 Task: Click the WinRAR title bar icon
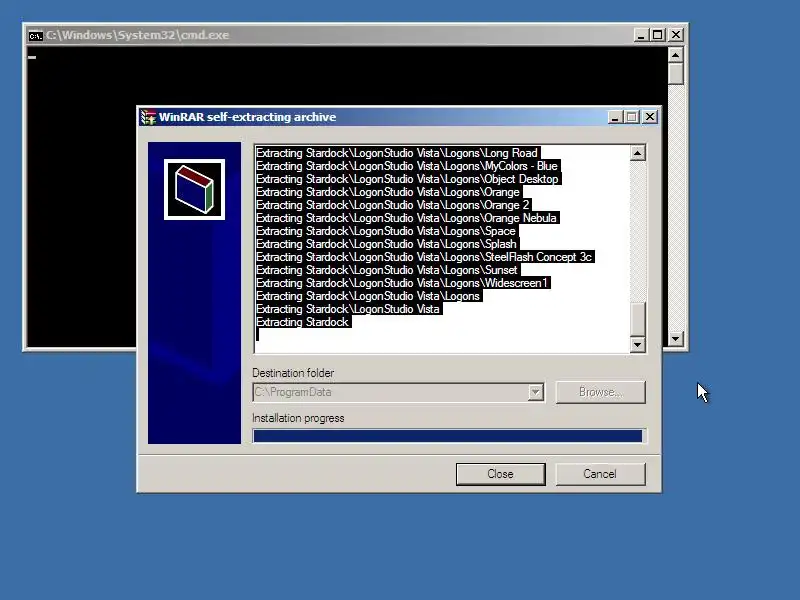pos(148,117)
